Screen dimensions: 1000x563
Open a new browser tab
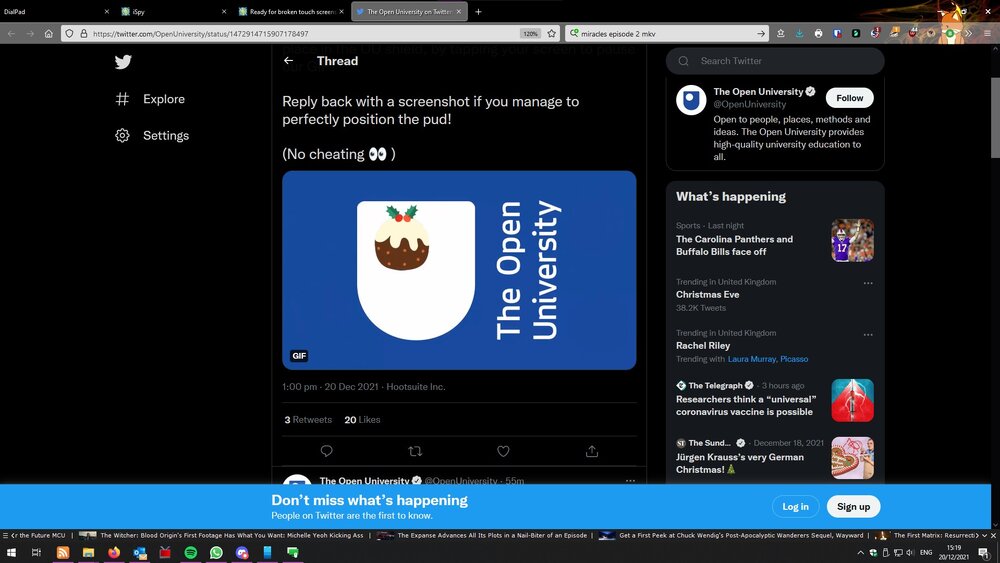pyautogui.click(x=478, y=11)
